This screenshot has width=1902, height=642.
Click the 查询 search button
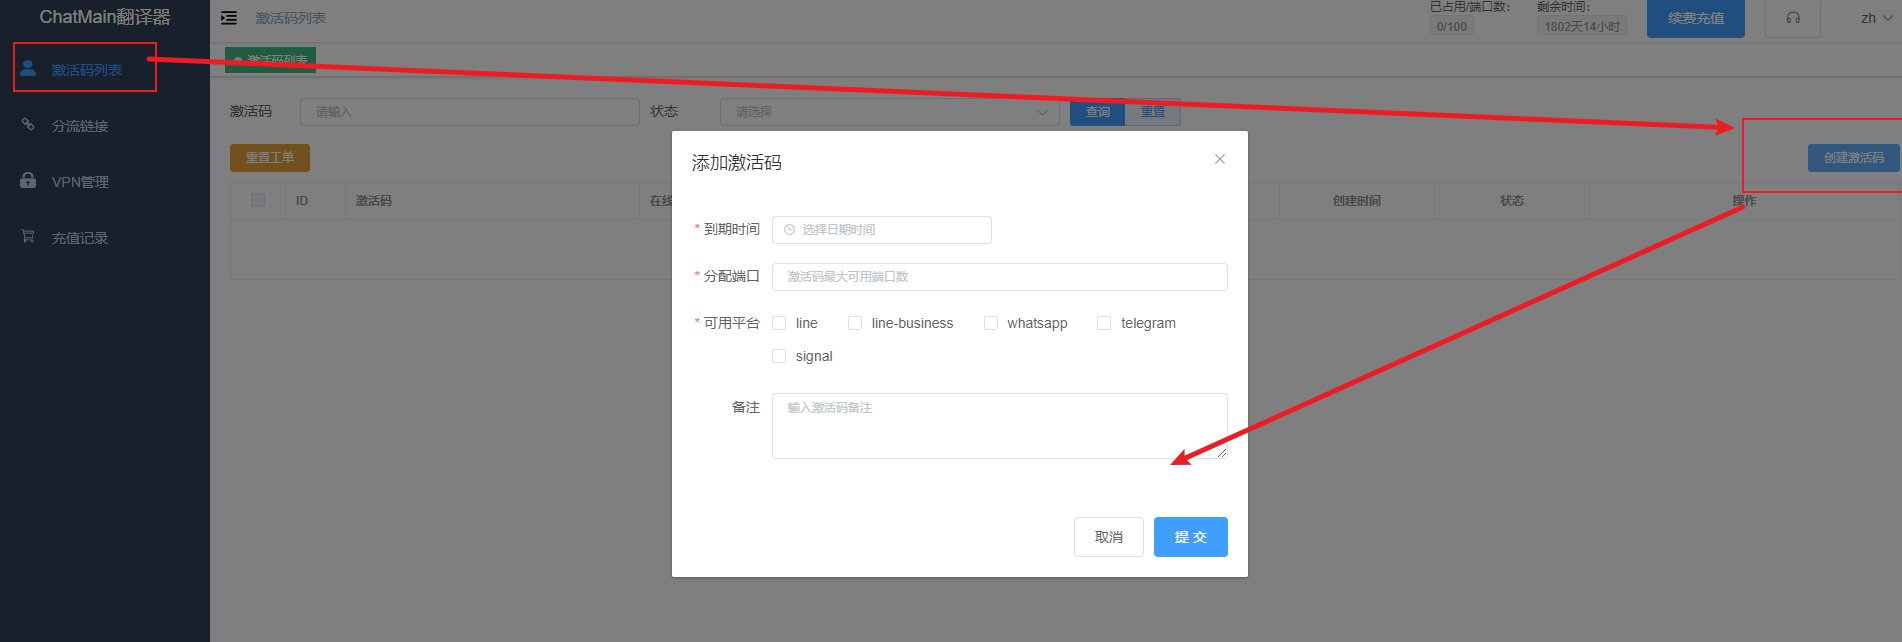[x=1097, y=112]
